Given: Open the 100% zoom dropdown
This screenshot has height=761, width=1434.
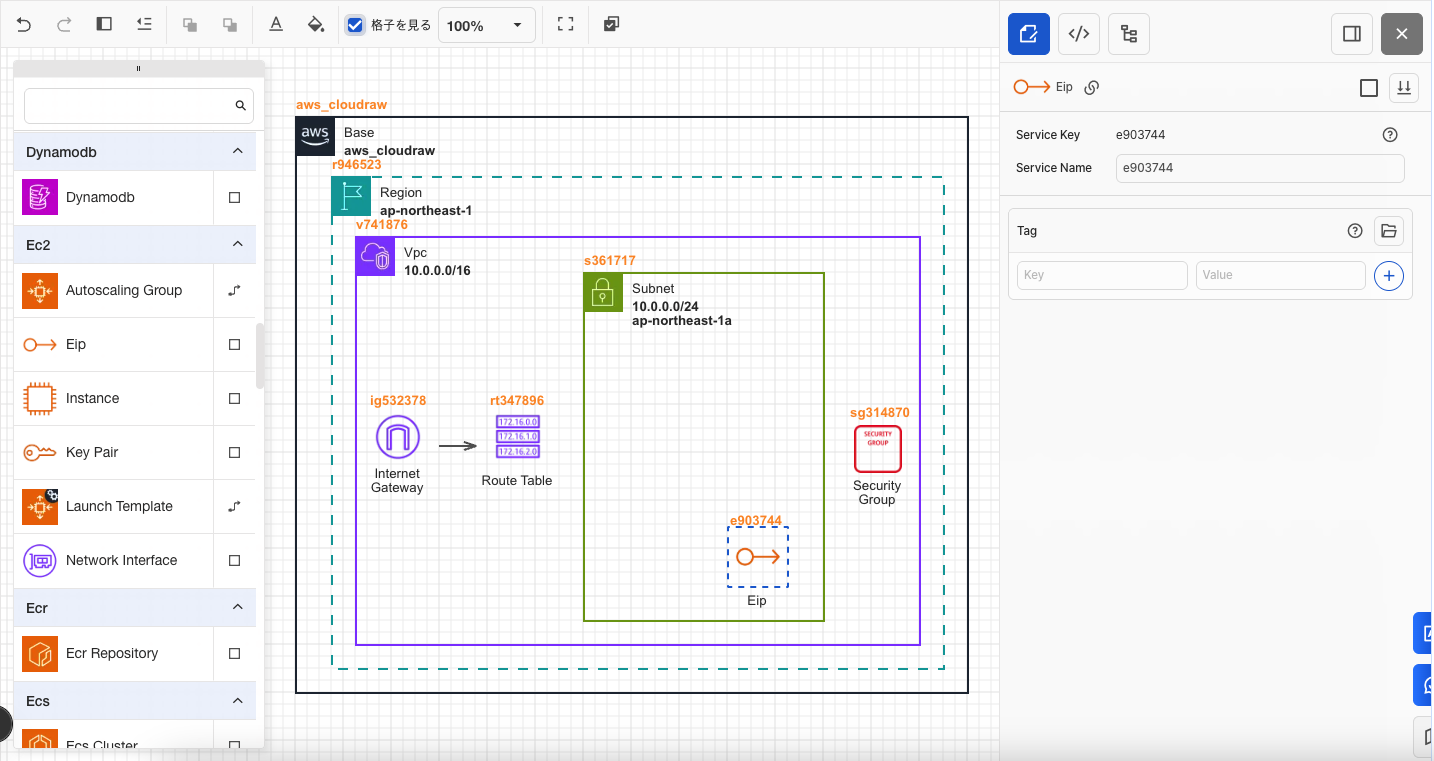Looking at the screenshot, I should tap(486, 25).
